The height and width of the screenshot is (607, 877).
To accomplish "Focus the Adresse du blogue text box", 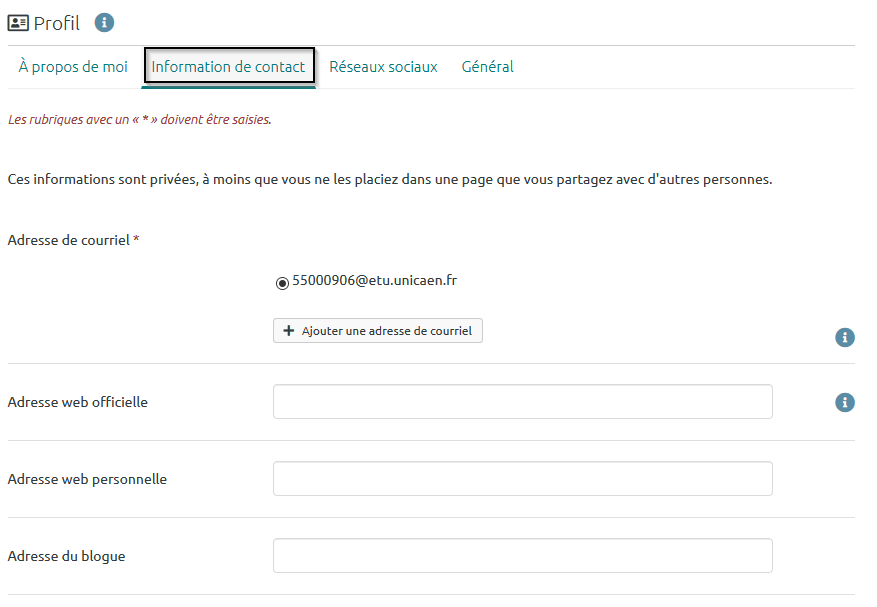I will pos(522,556).
